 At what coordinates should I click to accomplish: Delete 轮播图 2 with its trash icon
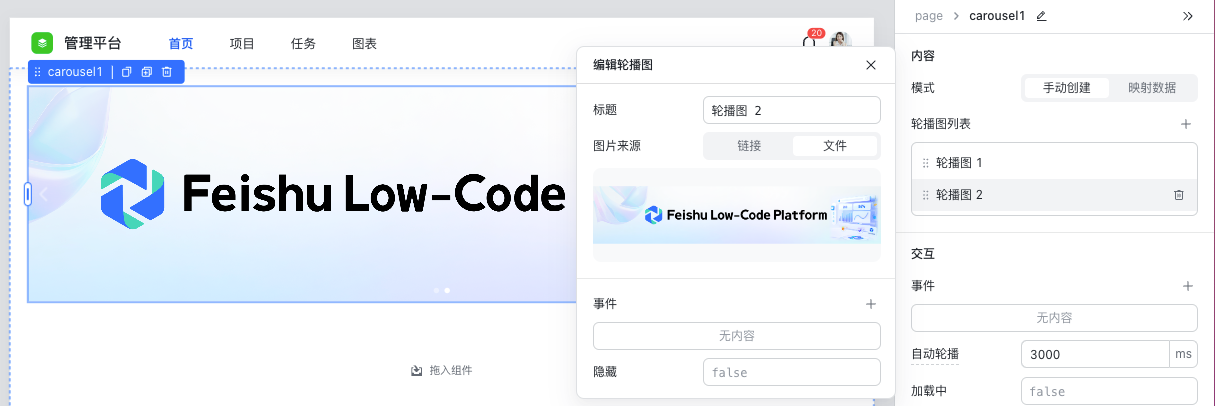point(1179,195)
